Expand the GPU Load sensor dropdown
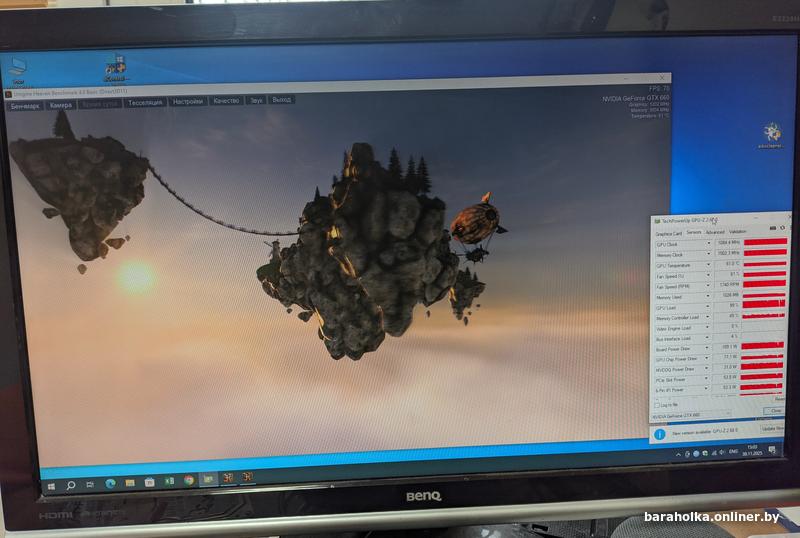Screen dimensions: 800x538 click(x=708, y=306)
